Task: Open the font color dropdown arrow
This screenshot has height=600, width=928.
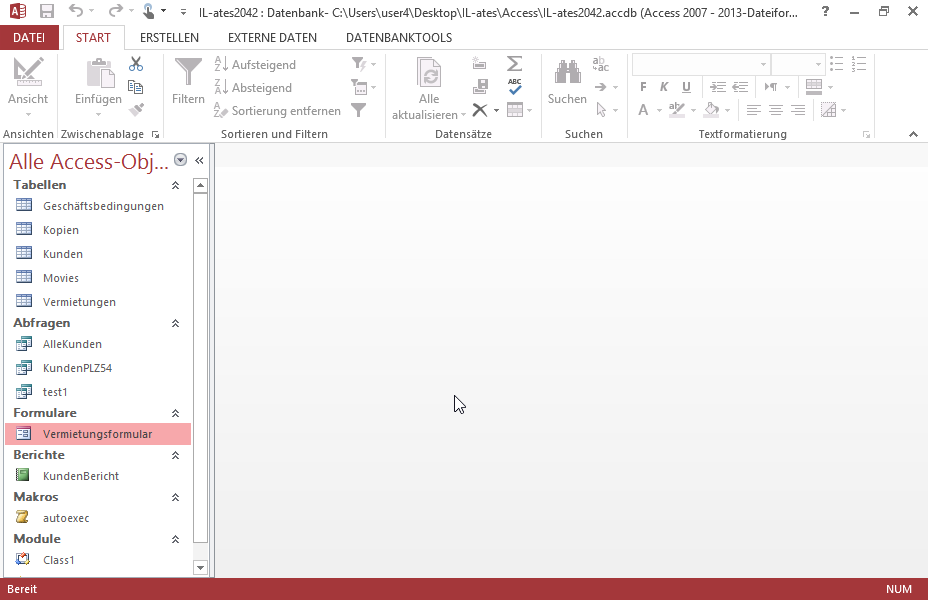Action: [x=659, y=111]
